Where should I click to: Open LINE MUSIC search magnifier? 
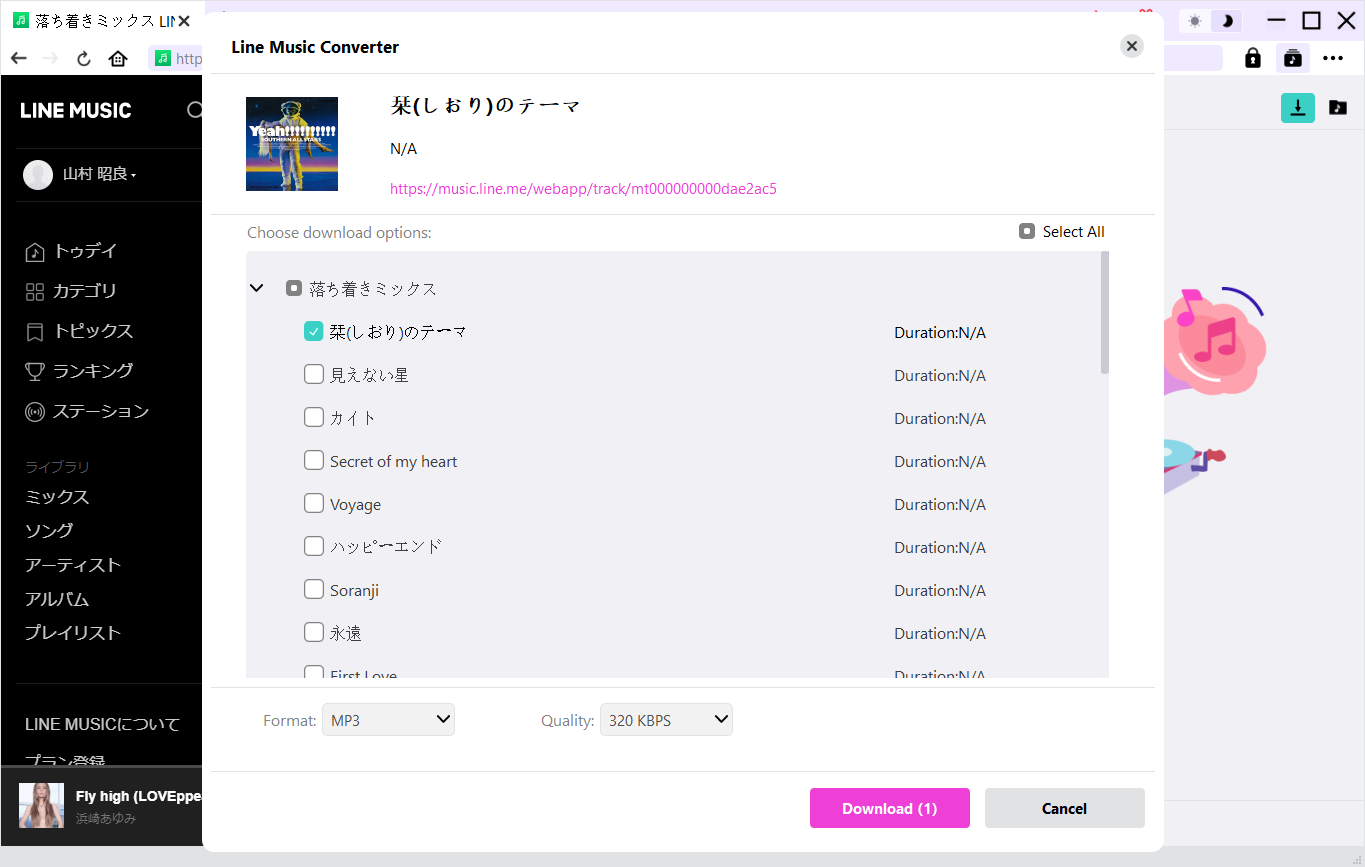[195, 110]
